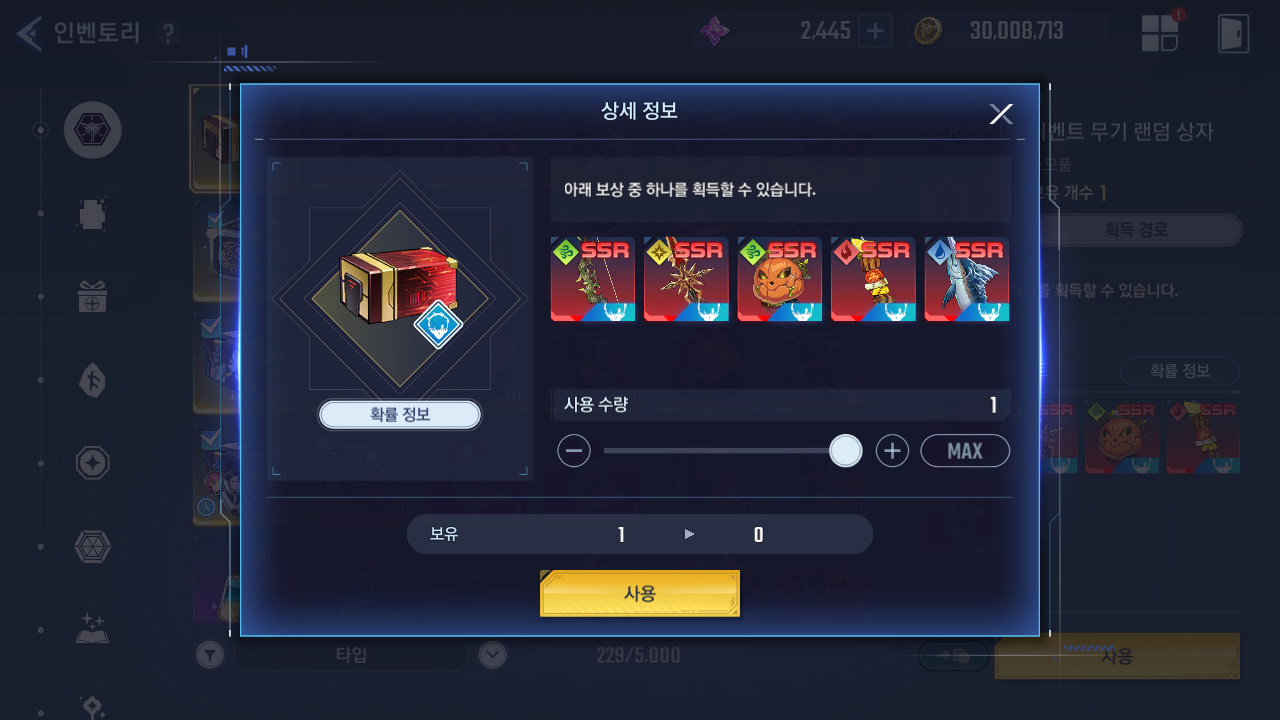Click the yellow 사용 button
The height and width of the screenshot is (720, 1280).
pos(640,593)
